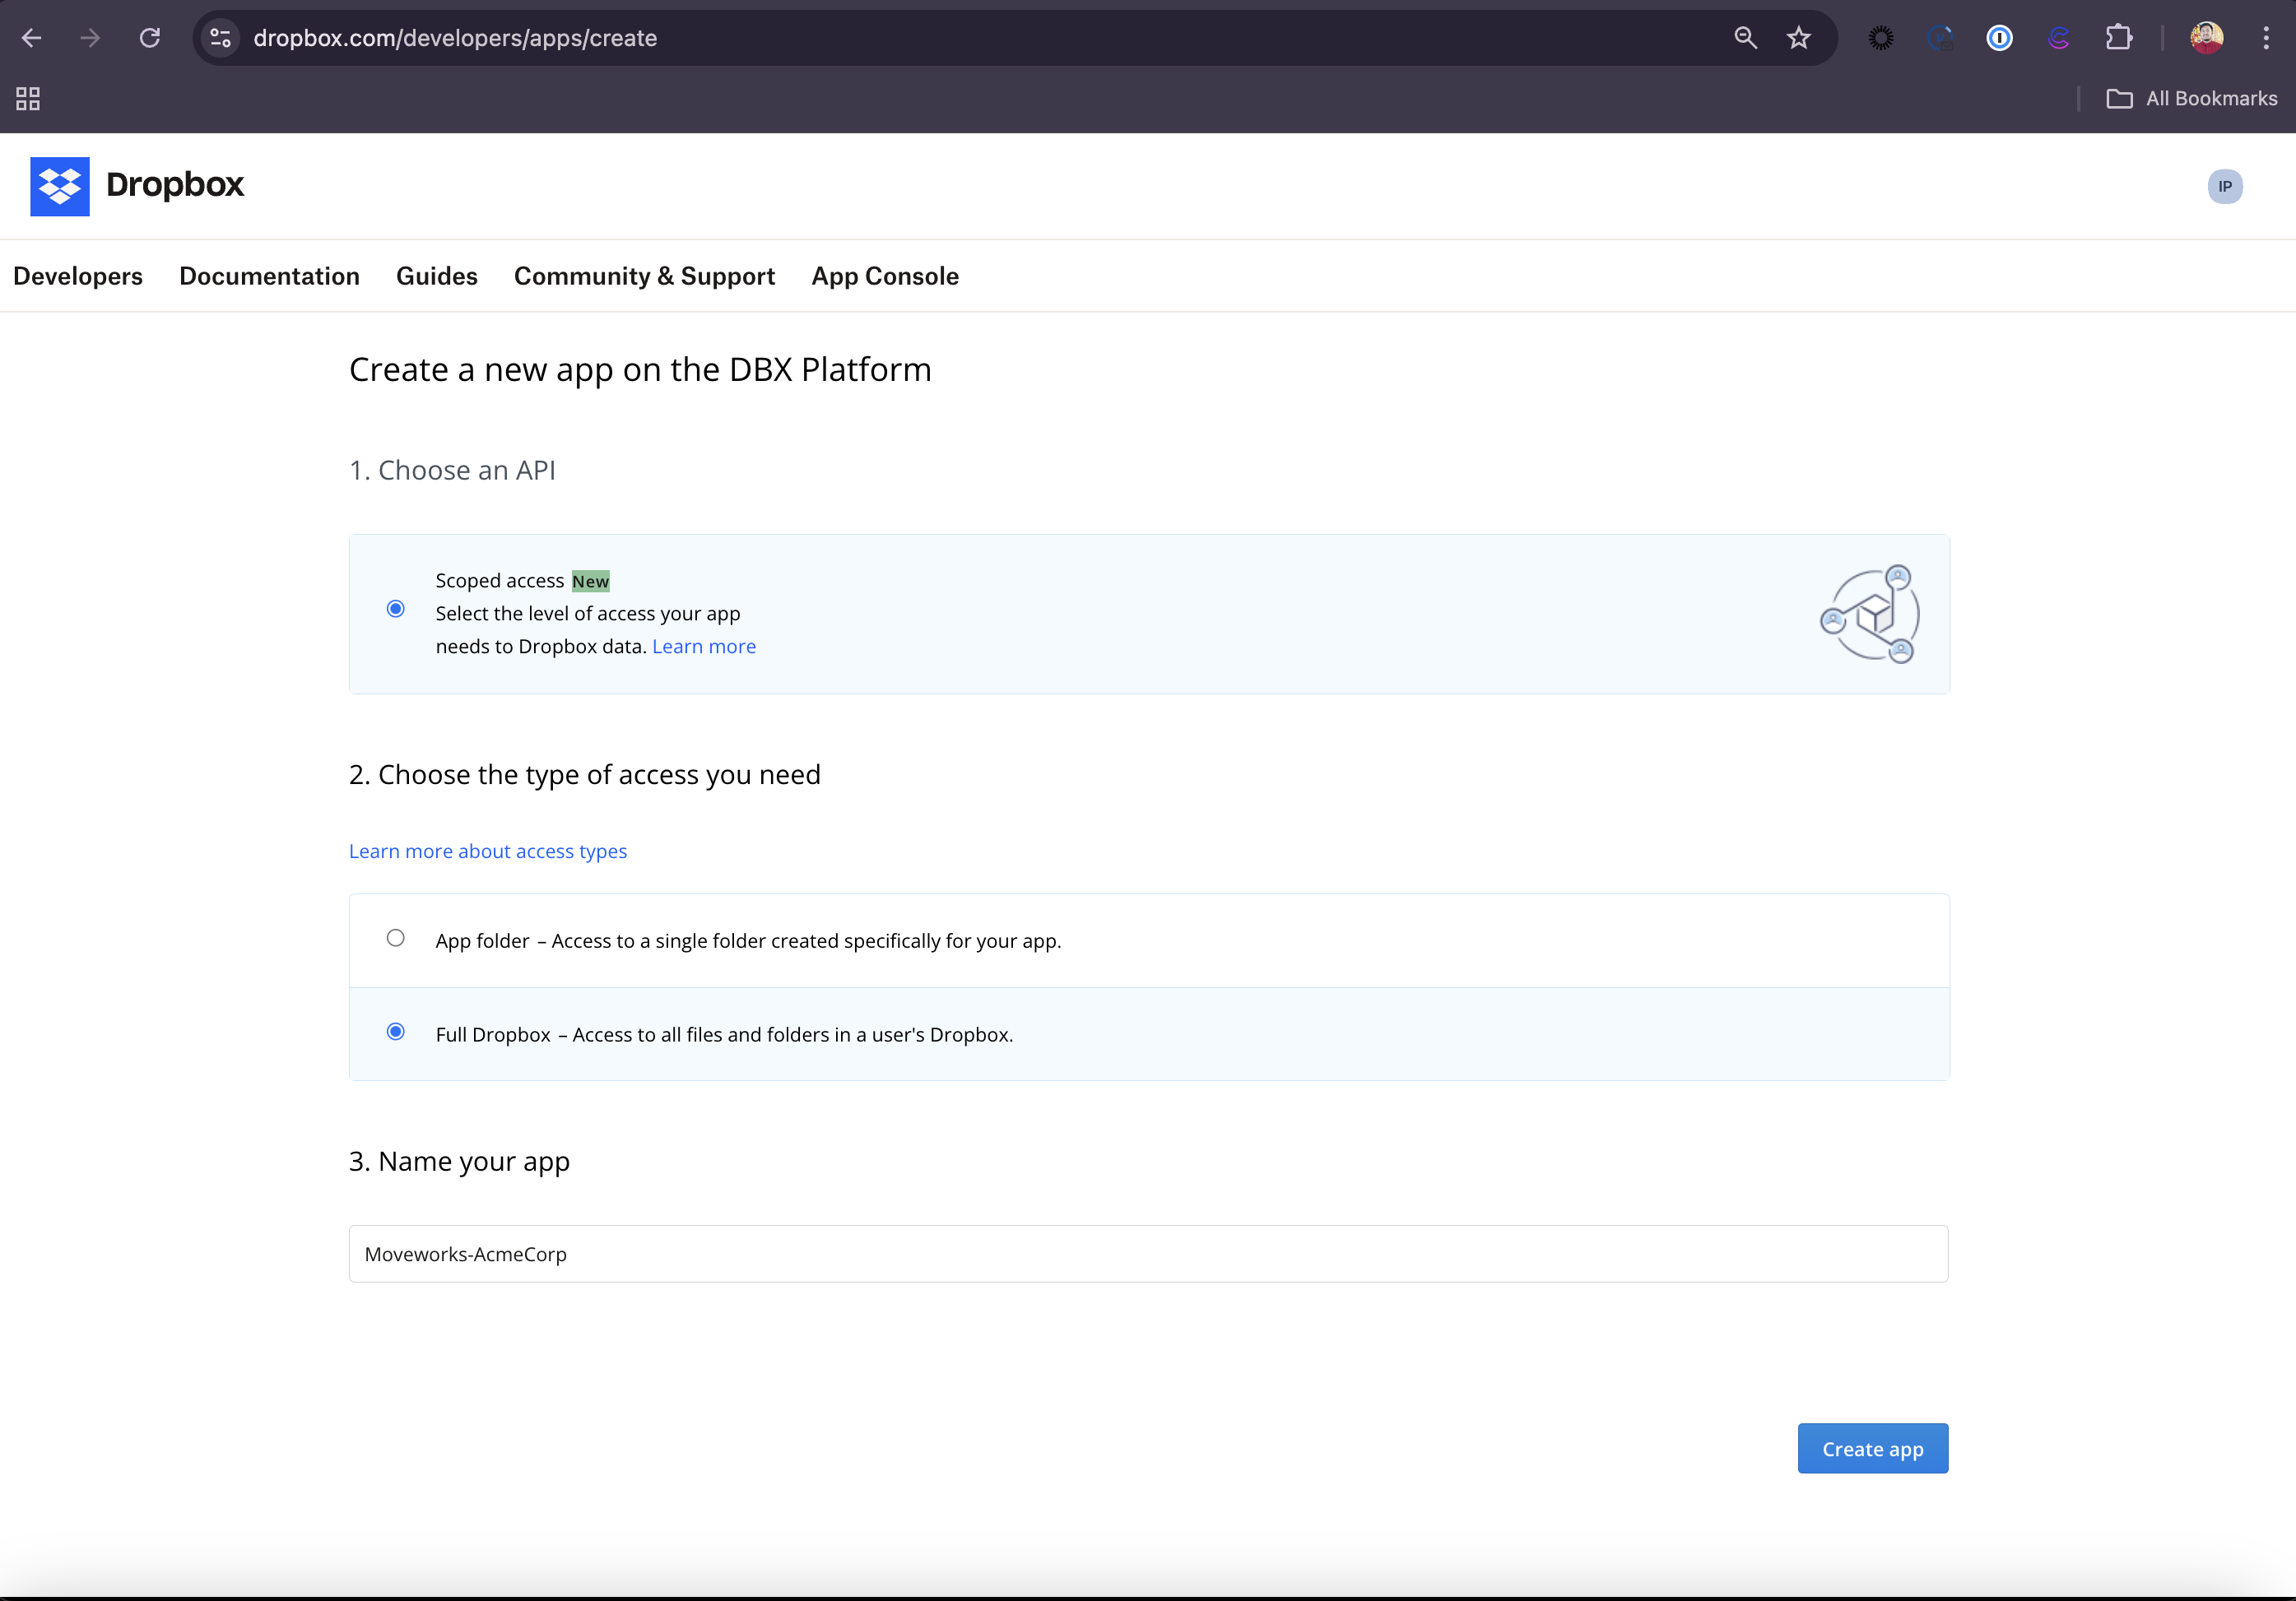Open the Guides nav item

point(437,276)
